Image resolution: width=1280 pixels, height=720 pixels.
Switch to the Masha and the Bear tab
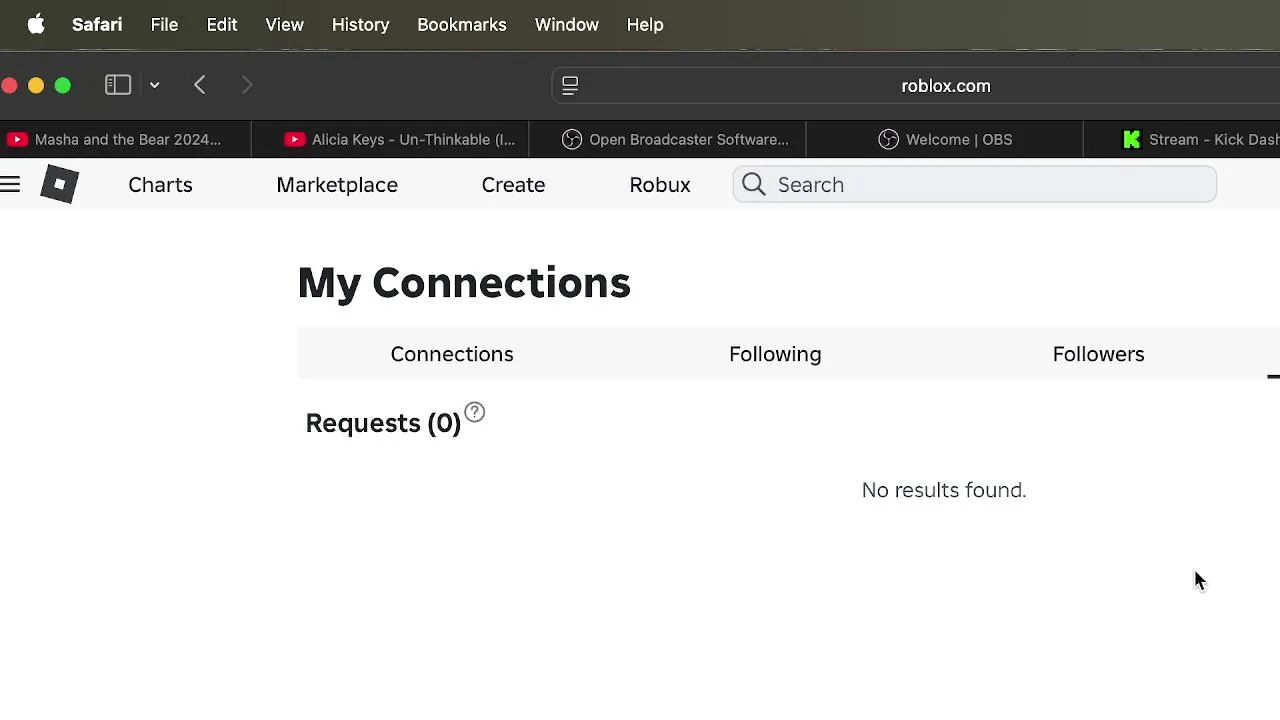tap(125, 139)
